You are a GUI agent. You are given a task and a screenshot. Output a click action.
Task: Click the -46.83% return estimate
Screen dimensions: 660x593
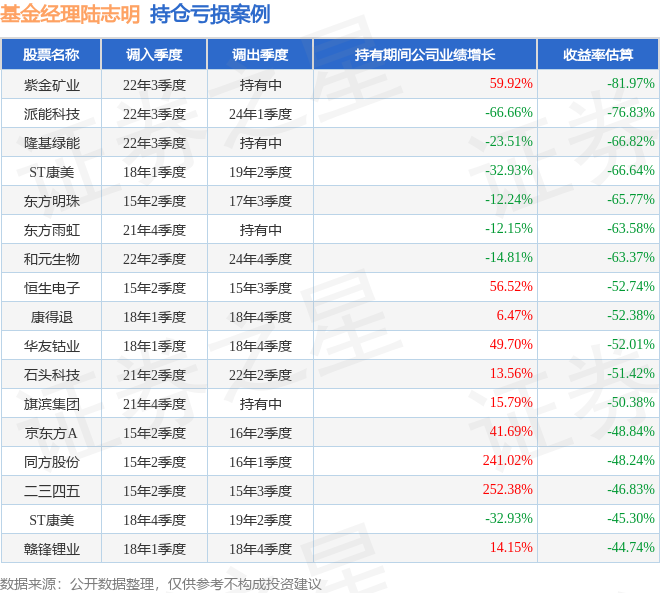click(631, 489)
